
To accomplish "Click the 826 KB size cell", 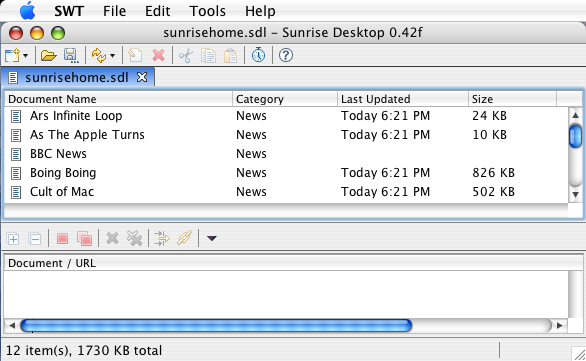I will (493, 173).
